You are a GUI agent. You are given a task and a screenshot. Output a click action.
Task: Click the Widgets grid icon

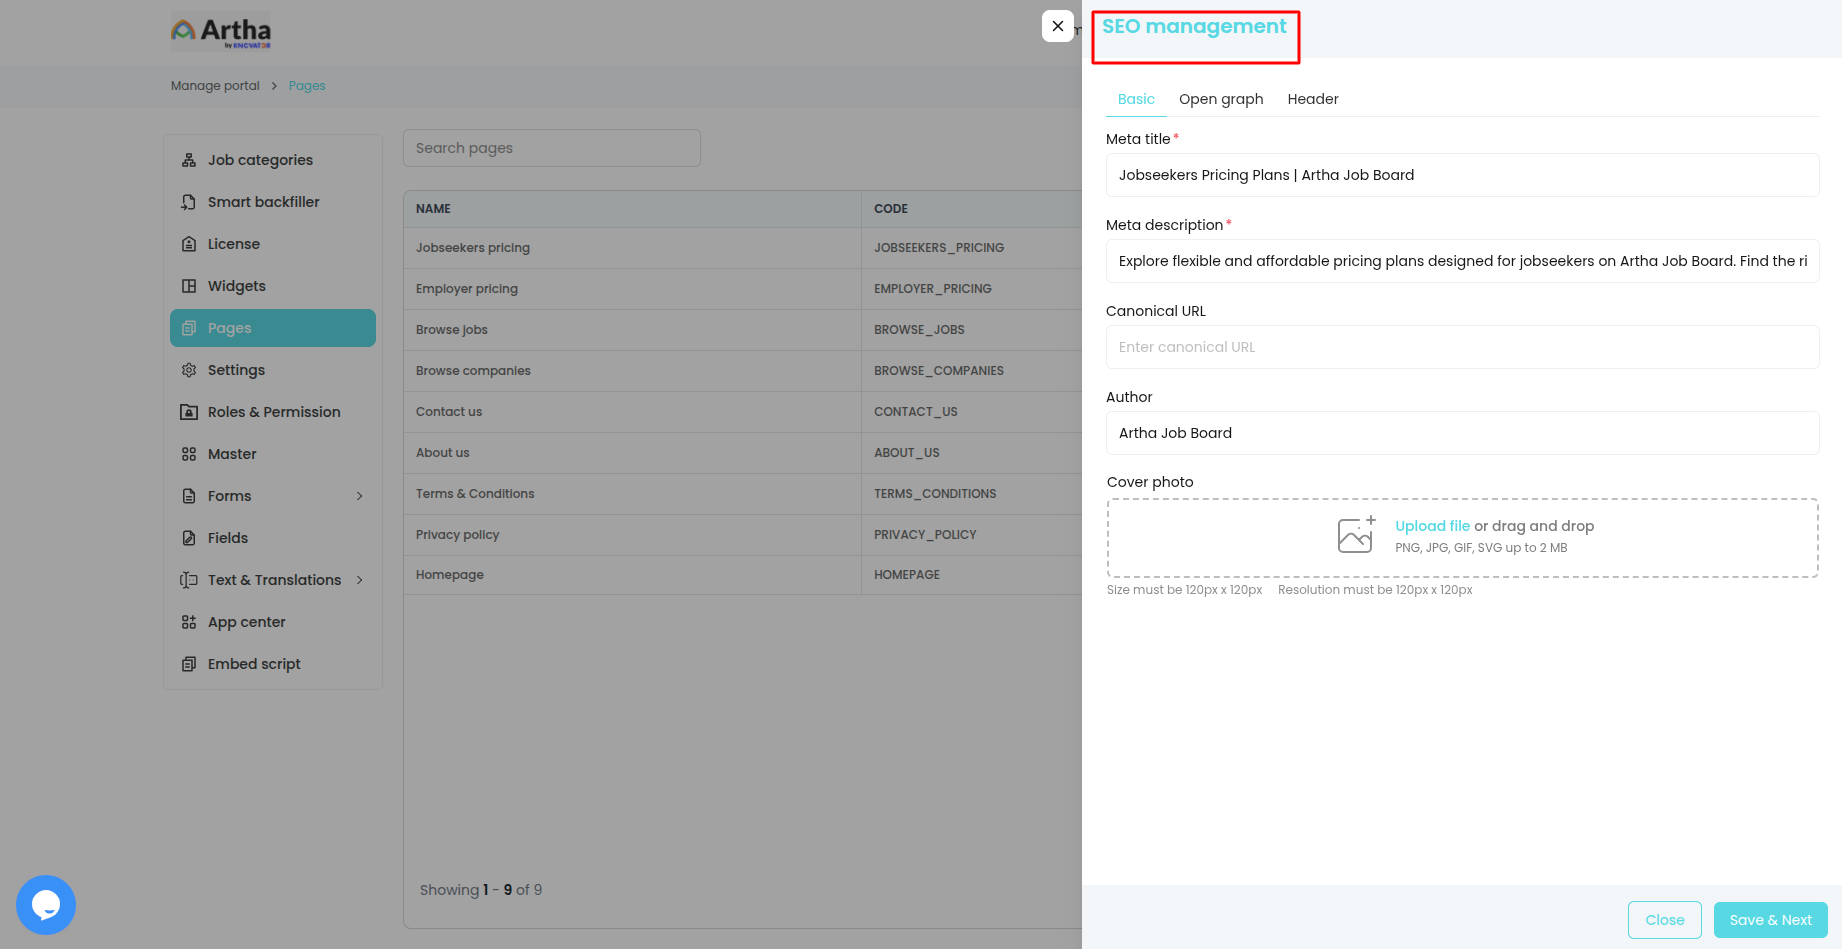(x=189, y=286)
